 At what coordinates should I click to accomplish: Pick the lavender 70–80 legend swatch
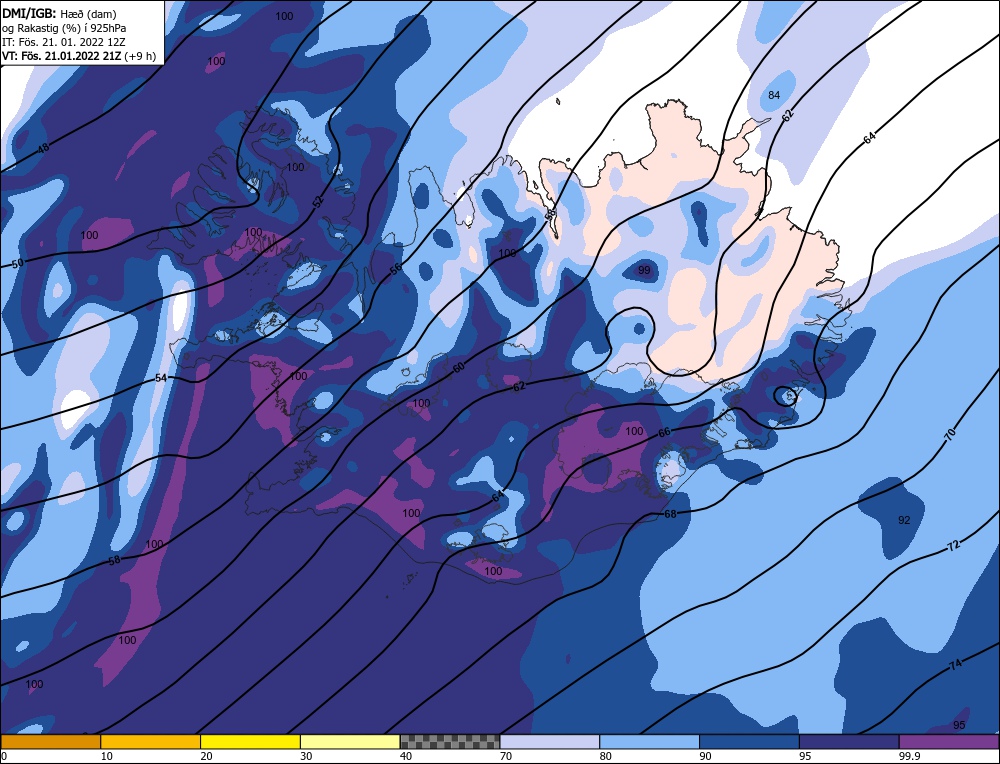coord(550,741)
